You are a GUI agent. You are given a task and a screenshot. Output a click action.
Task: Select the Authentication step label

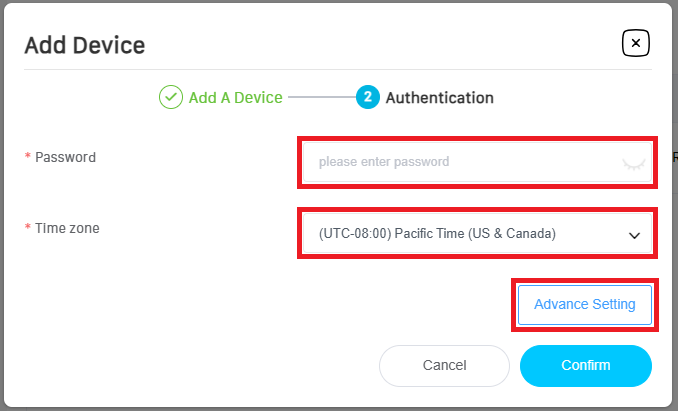[x=439, y=98]
